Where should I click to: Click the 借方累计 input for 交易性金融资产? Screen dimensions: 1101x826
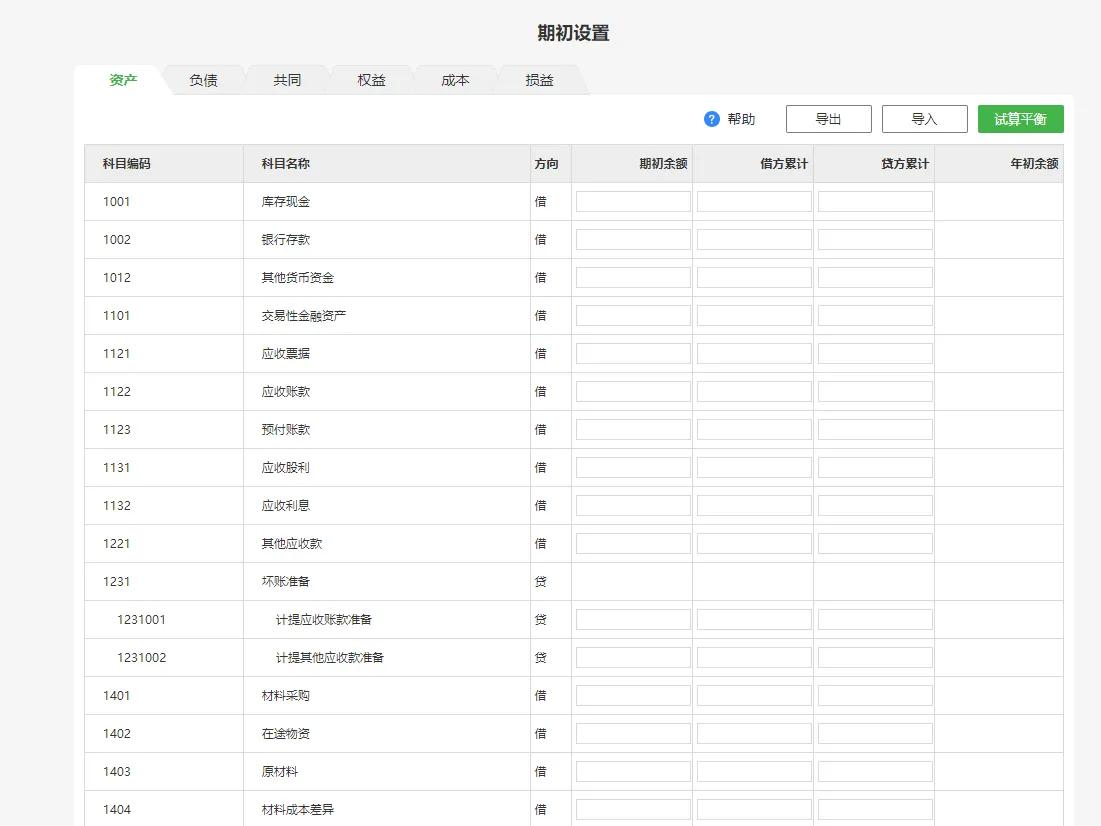point(754,314)
